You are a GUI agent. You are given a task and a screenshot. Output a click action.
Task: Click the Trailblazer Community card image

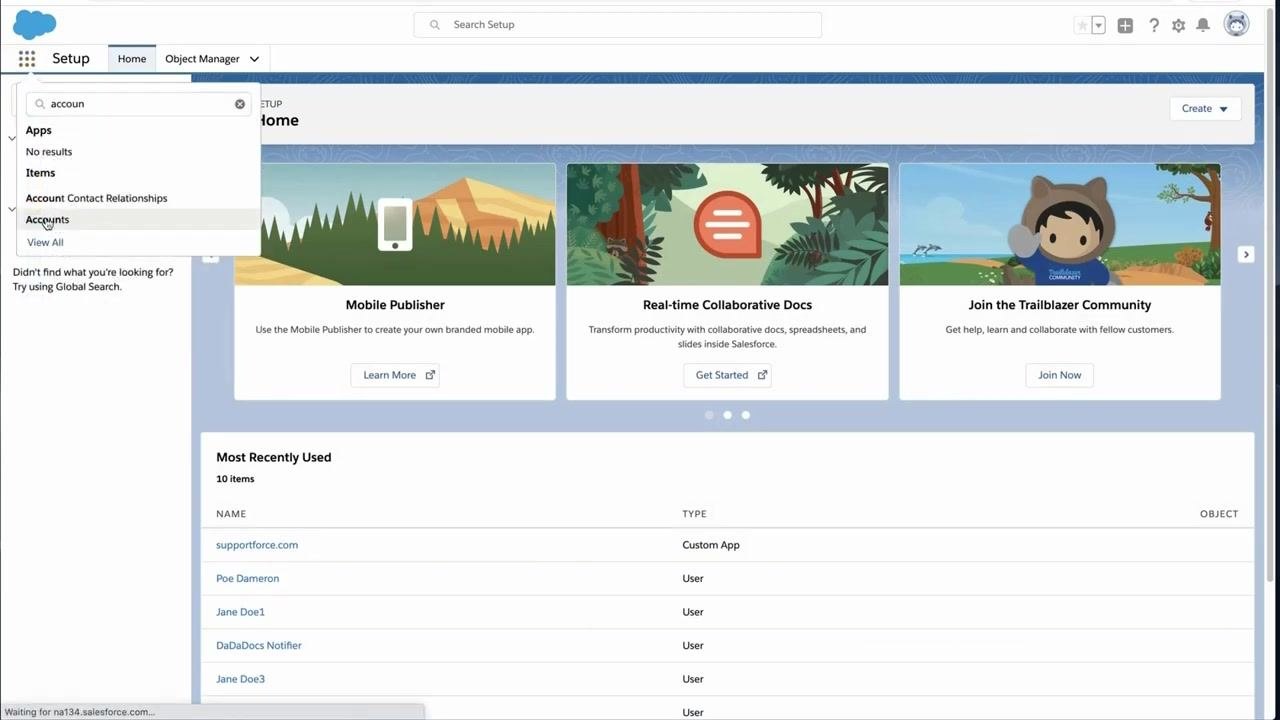(1059, 225)
